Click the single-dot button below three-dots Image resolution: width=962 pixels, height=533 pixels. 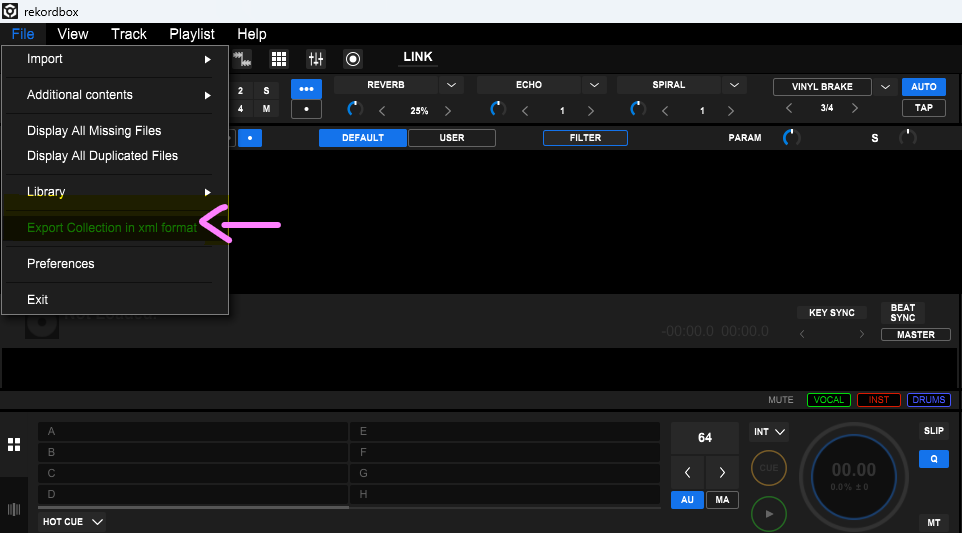click(306, 109)
